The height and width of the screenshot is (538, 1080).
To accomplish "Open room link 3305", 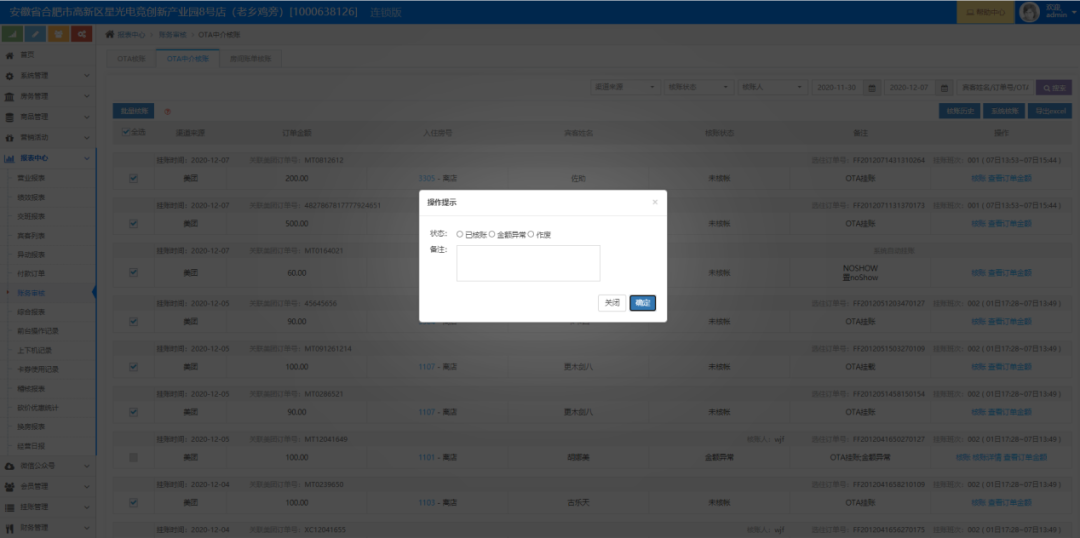I will point(426,178).
